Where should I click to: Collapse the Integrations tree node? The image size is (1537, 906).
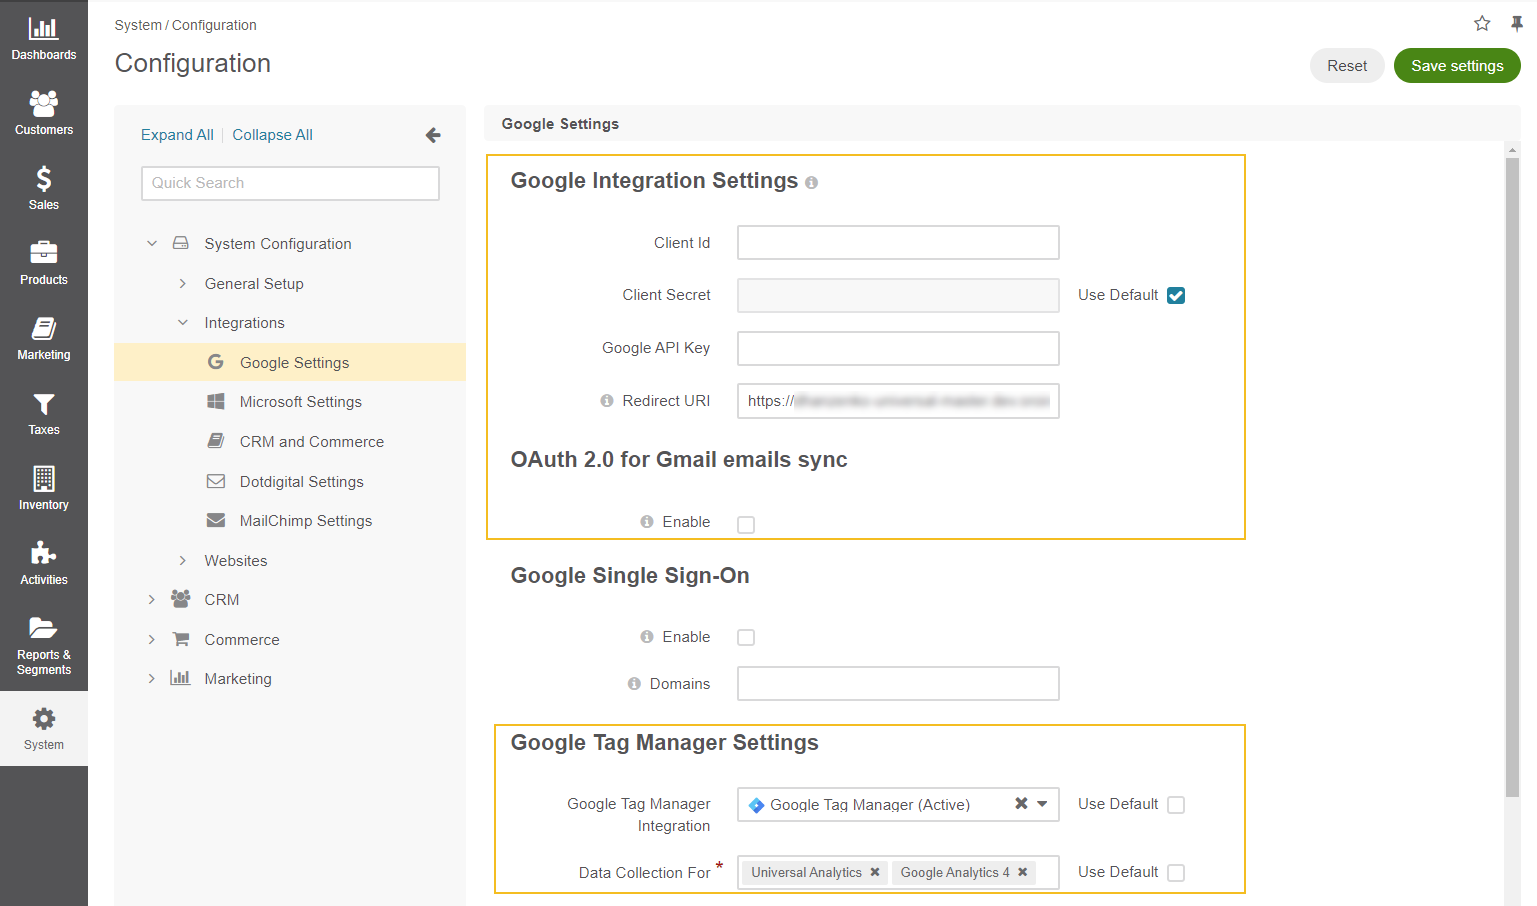point(182,323)
